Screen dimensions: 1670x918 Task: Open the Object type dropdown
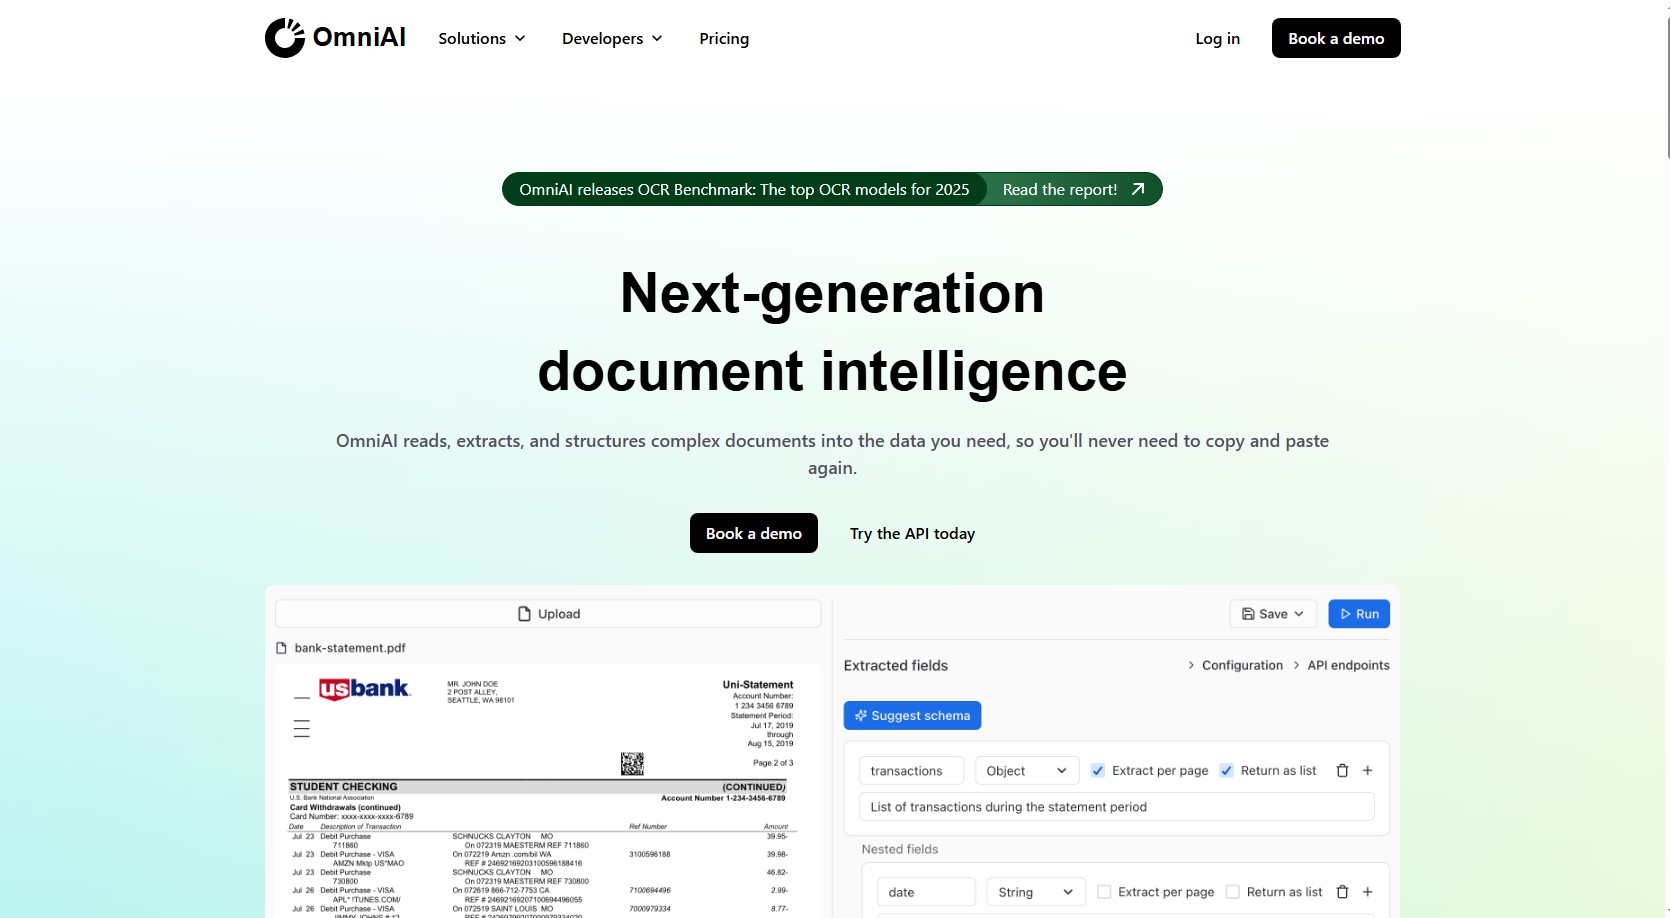tap(1026, 770)
